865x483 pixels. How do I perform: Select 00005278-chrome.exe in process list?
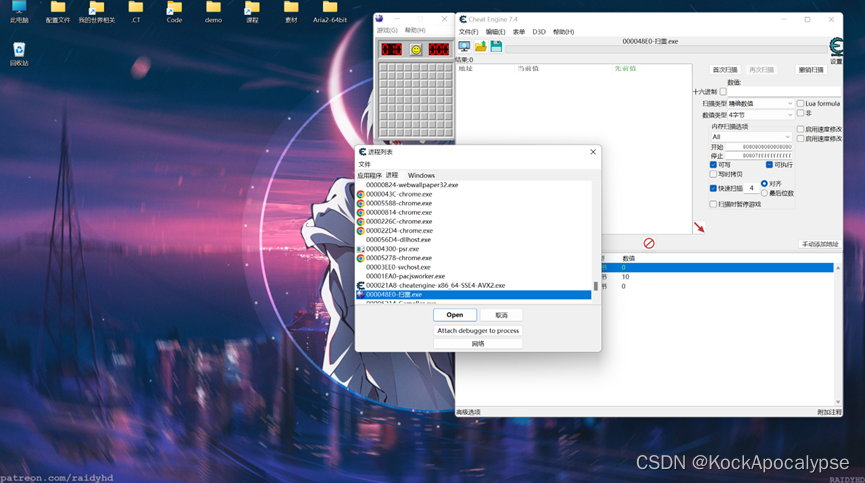[x=473, y=258]
